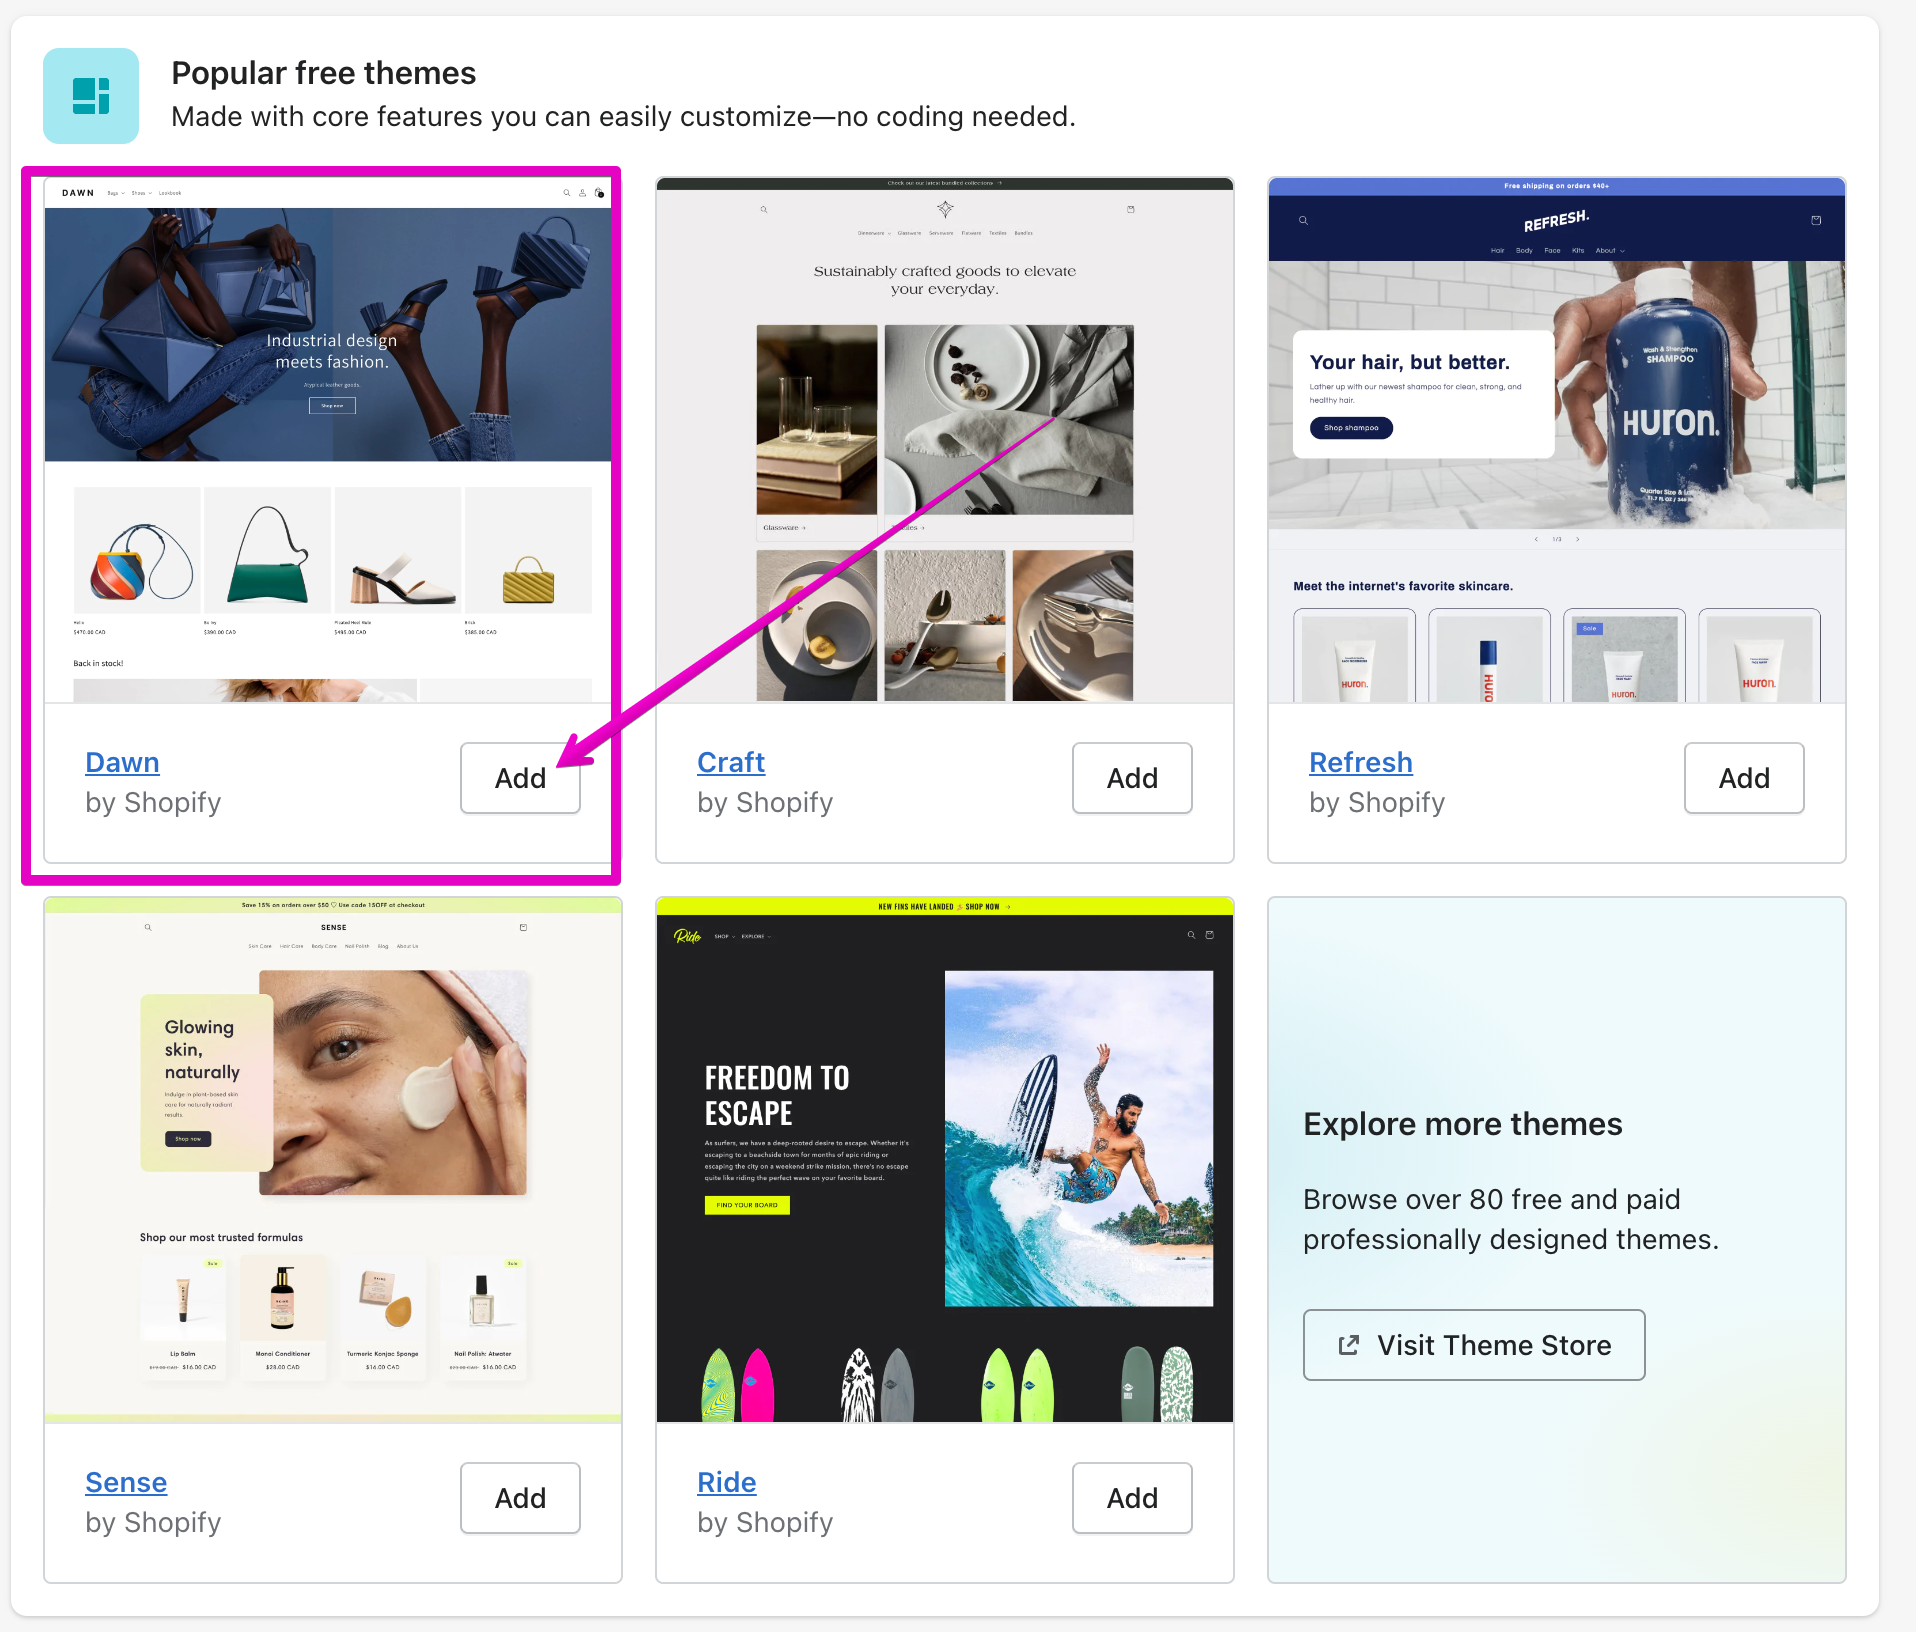
Task: Click 'by Shopify' under Ride
Action: [765, 1523]
